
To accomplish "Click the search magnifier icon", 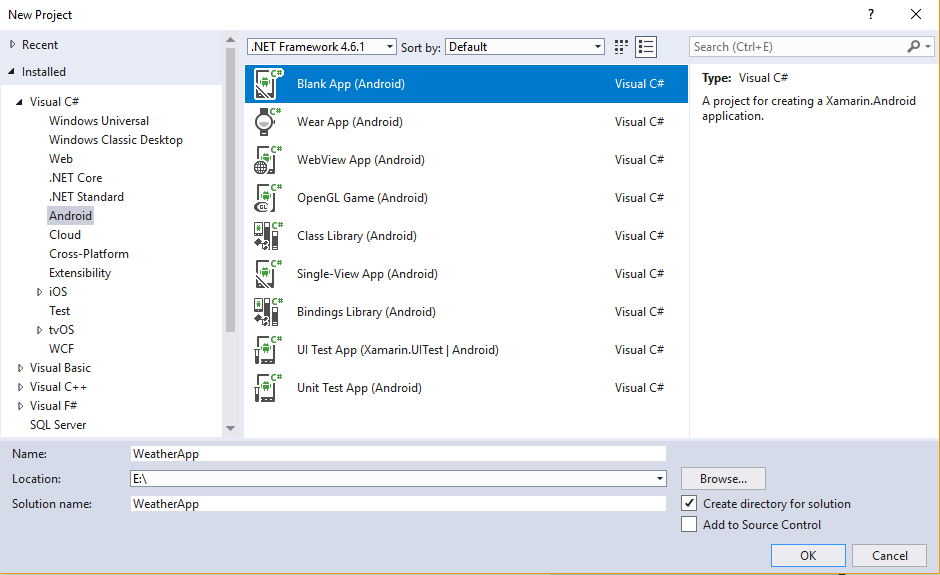I will [913, 46].
